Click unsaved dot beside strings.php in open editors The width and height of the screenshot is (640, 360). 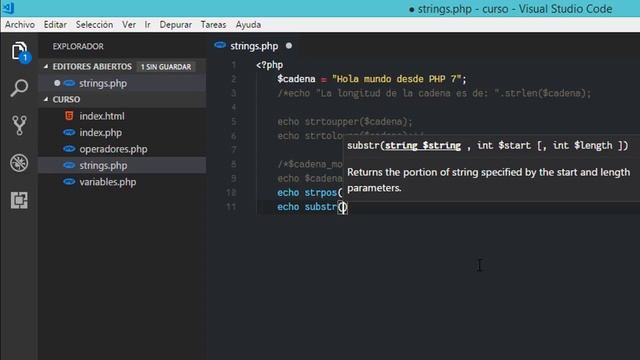point(57,83)
